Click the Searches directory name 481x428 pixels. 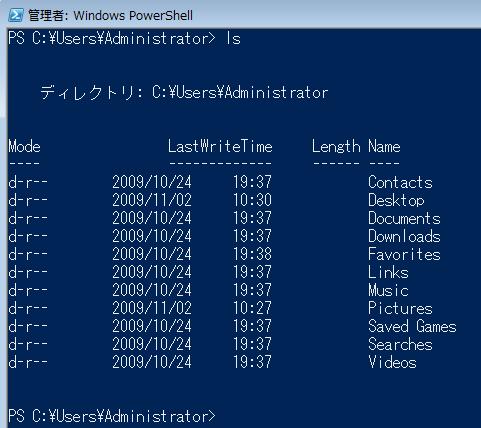(x=400, y=344)
